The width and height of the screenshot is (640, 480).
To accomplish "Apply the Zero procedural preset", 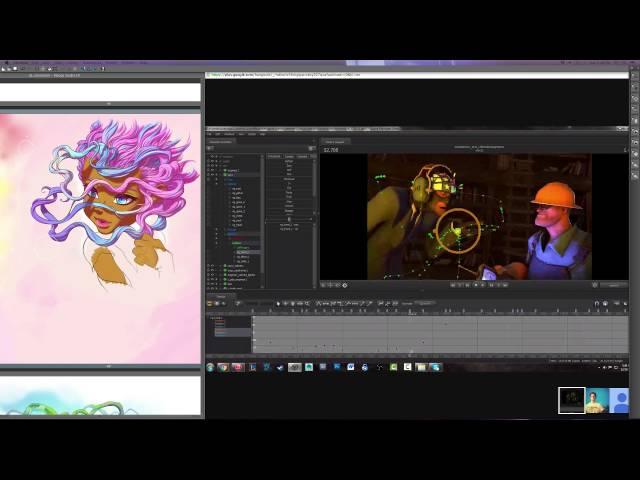I will point(289,166).
